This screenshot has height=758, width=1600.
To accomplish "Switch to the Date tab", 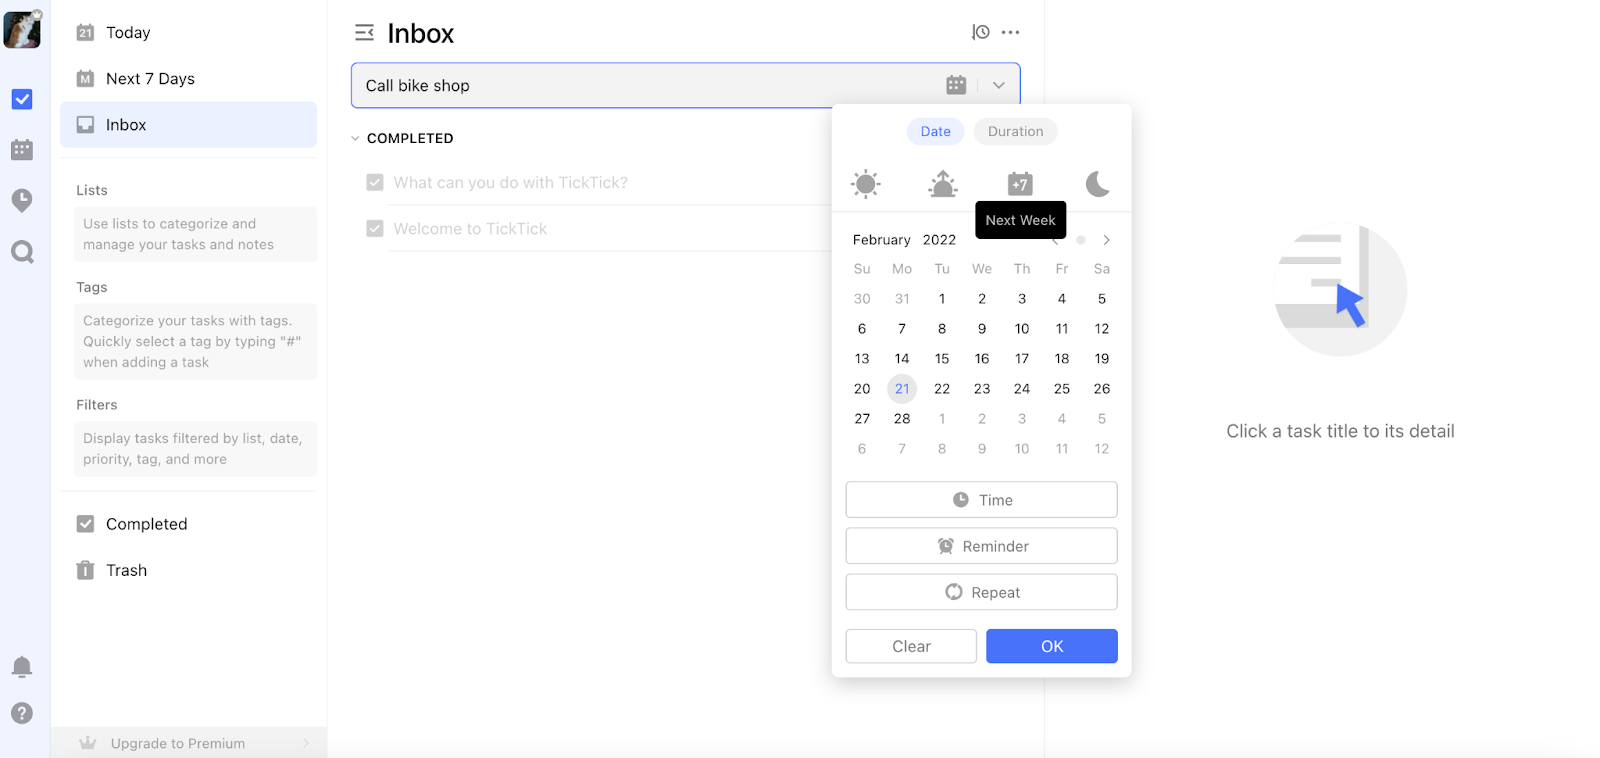I will (936, 131).
